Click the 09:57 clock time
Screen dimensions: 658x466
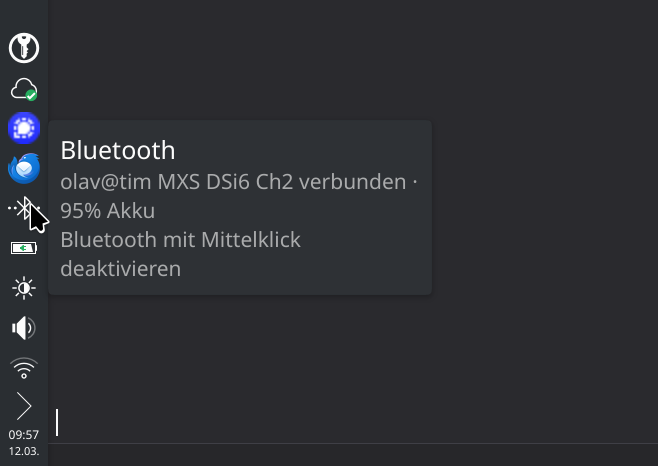pyautogui.click(x=24, y=435)
